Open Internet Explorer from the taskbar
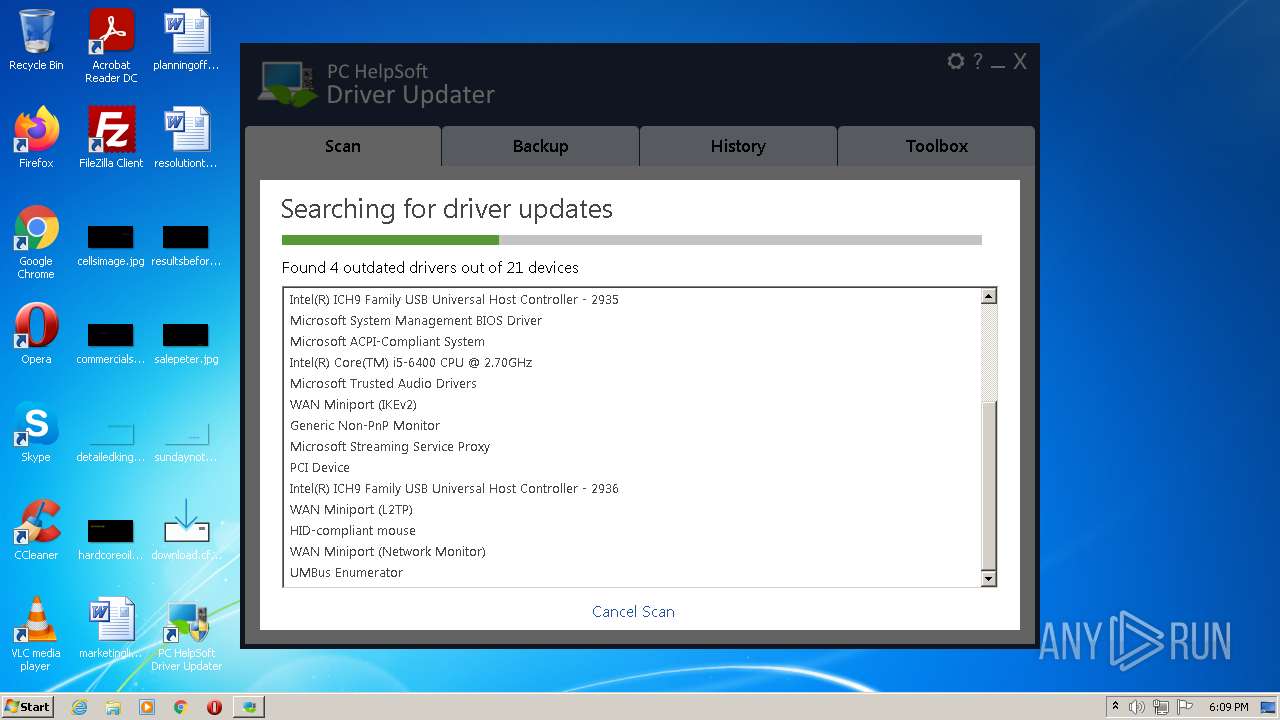Viewport: 1280px width, 720px height. click(x=80, y=707)
